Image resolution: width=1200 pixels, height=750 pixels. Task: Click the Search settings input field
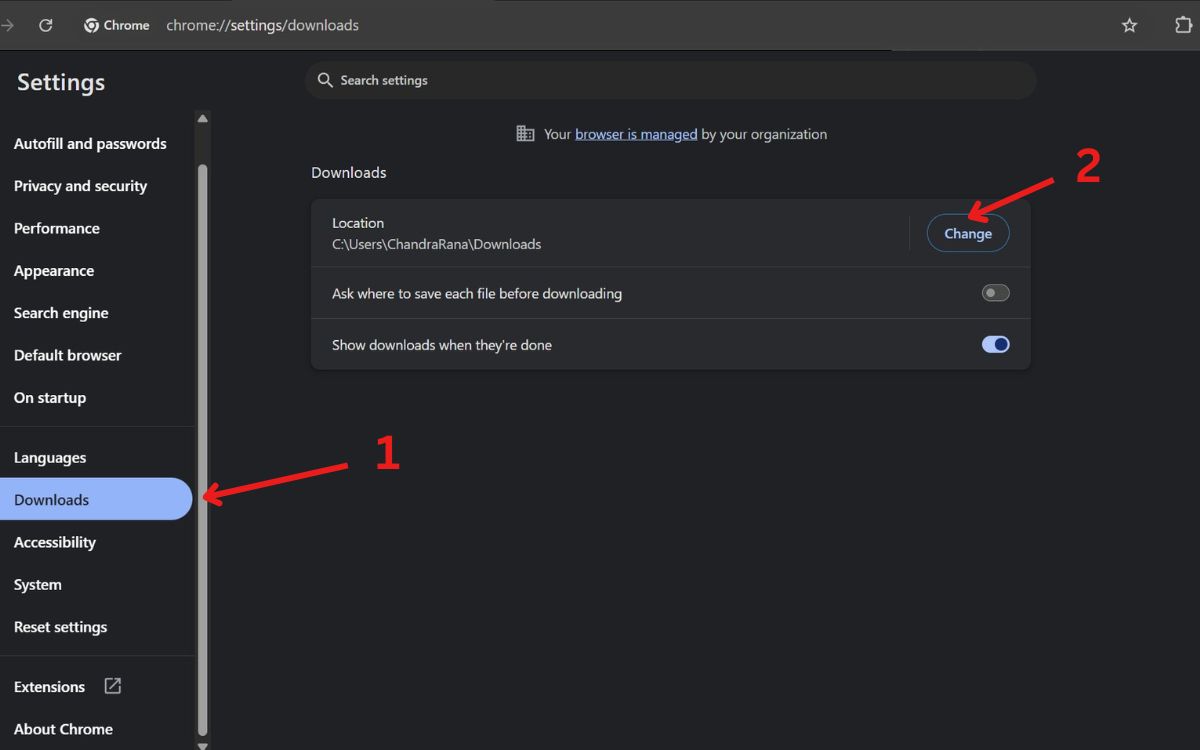click(680, 80)
